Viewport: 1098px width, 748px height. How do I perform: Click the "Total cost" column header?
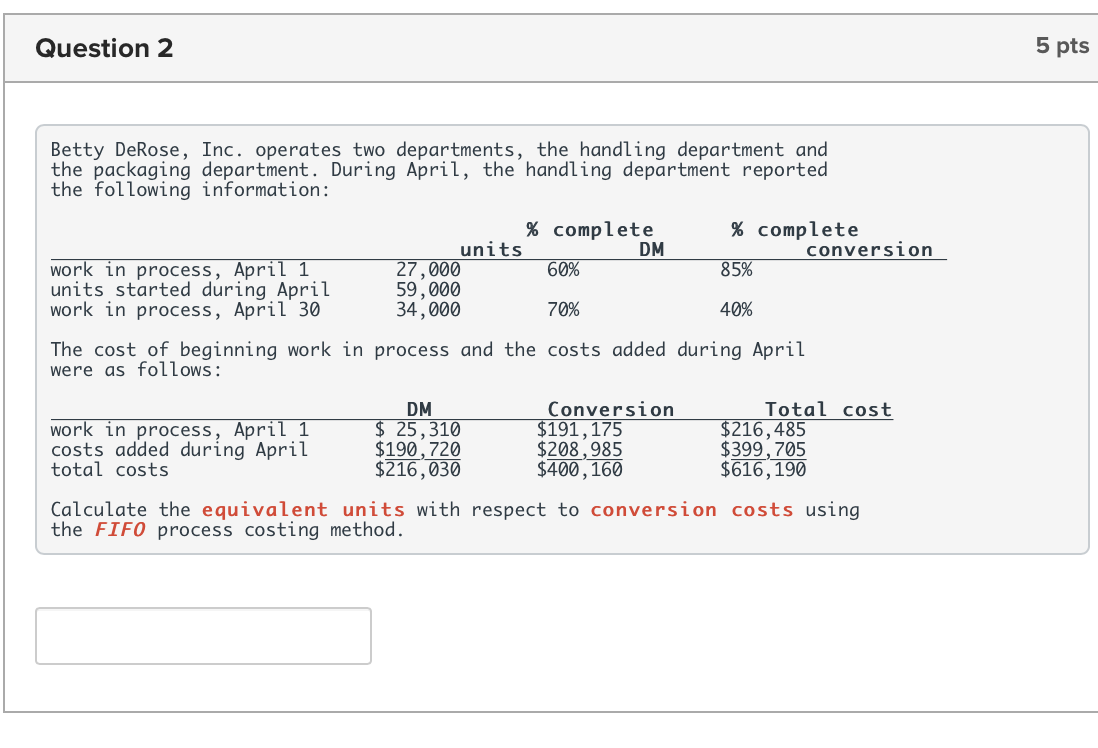(x=828, y=409)
